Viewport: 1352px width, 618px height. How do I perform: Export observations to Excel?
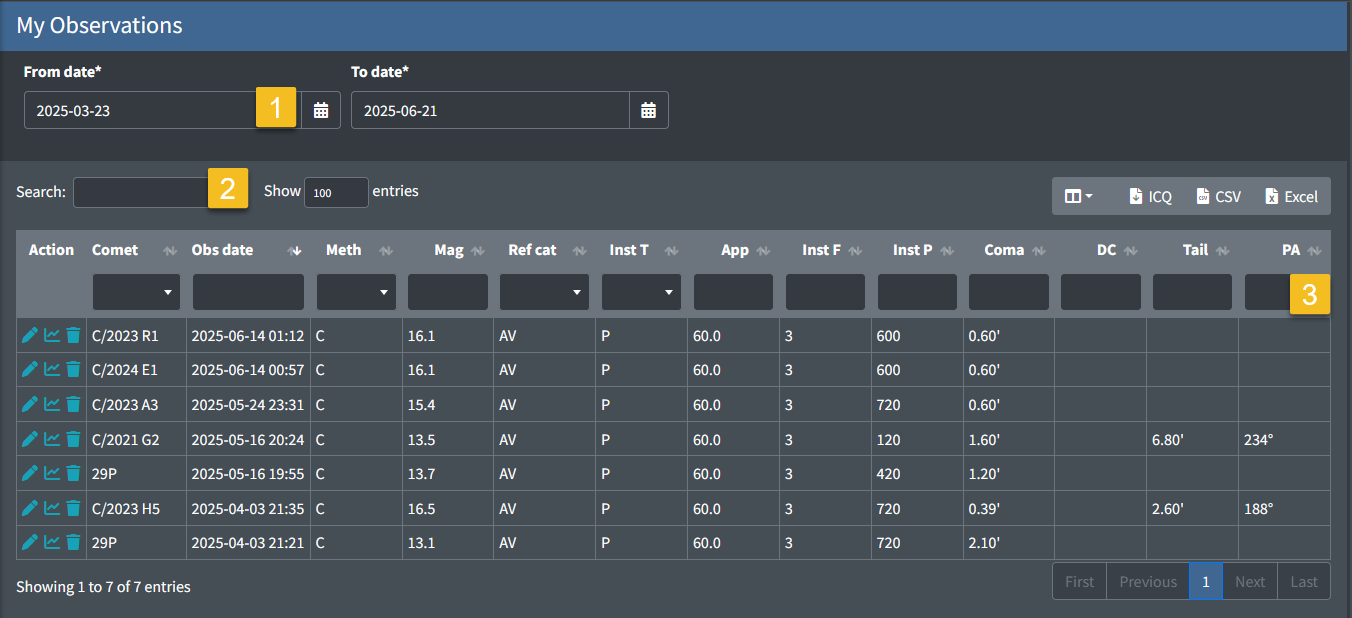coord(1291,196)
